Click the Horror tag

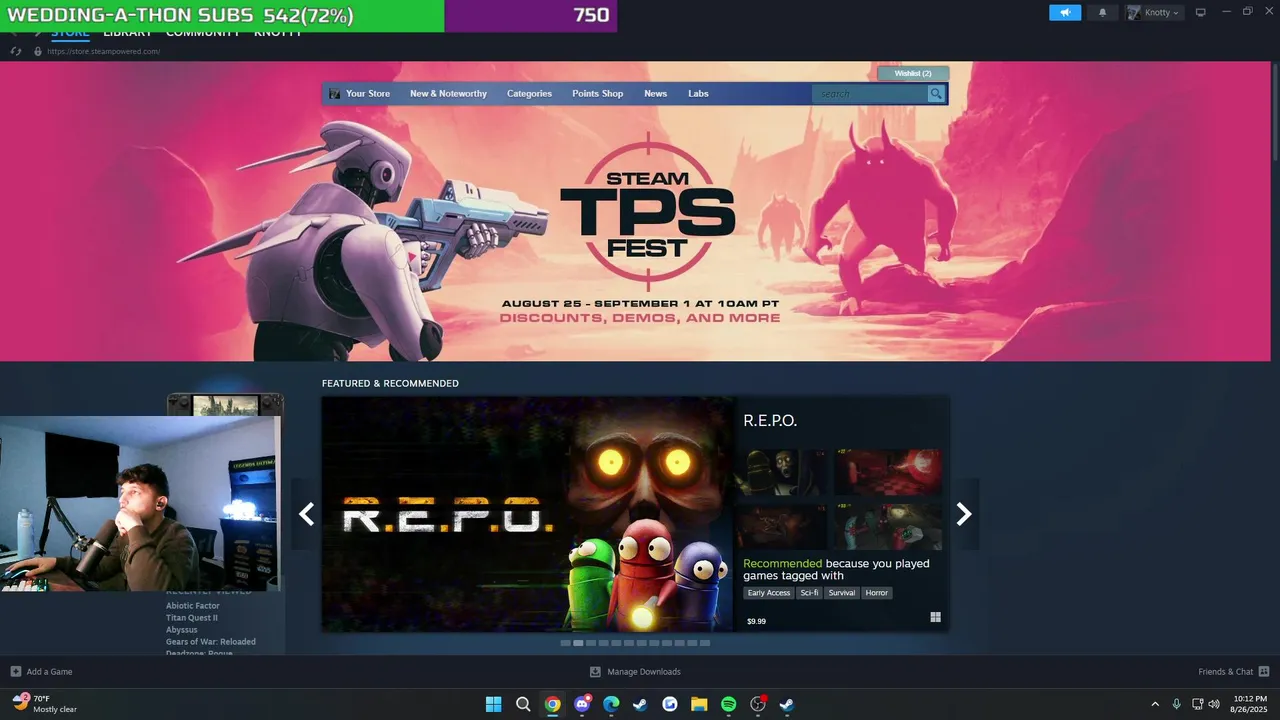(877, 593)
